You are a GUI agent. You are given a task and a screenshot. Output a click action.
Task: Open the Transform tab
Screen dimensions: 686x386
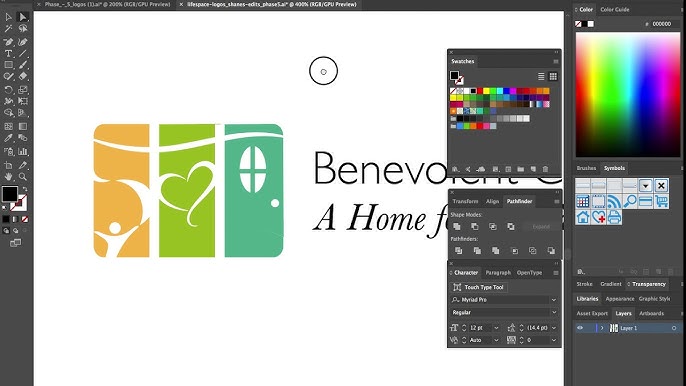465,201
